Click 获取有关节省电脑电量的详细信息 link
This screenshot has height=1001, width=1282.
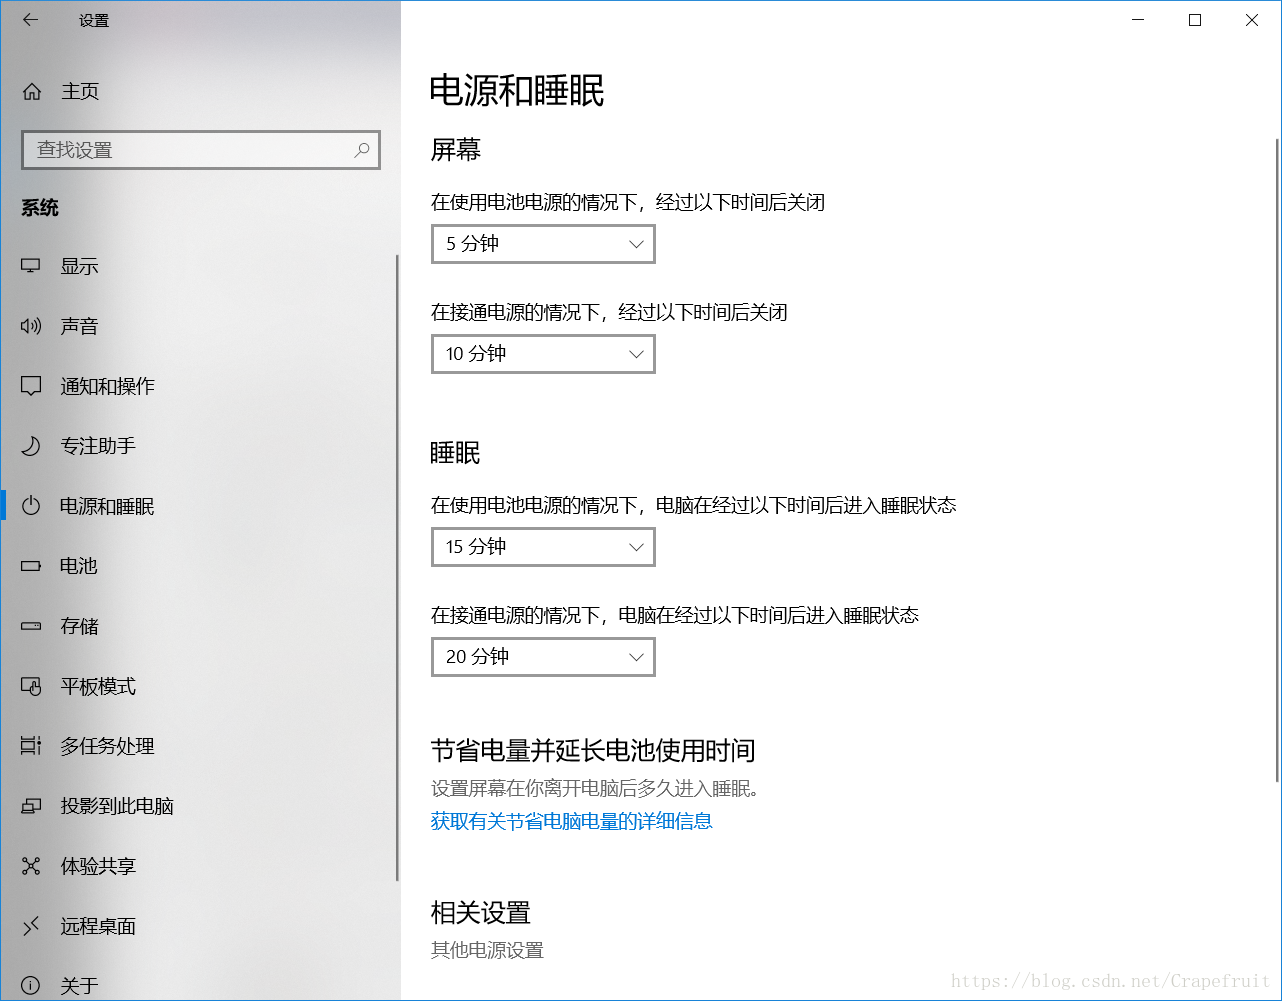[x=571, y=822]
